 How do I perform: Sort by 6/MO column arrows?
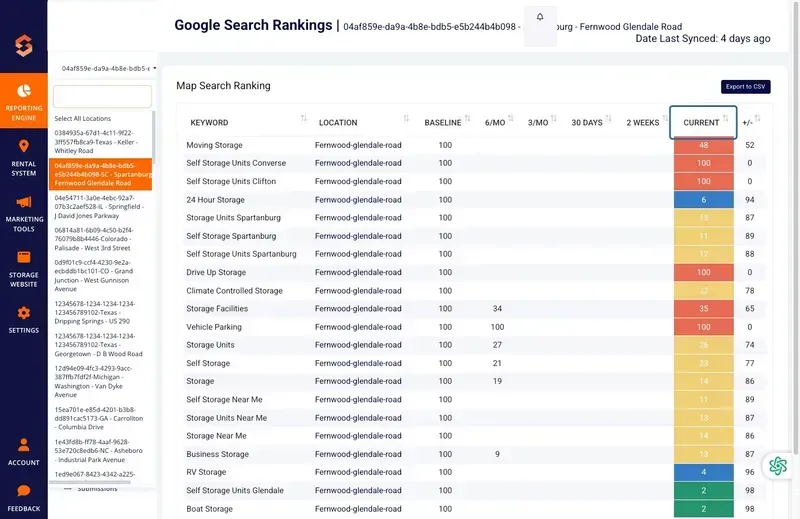click(x=511, y=118)
